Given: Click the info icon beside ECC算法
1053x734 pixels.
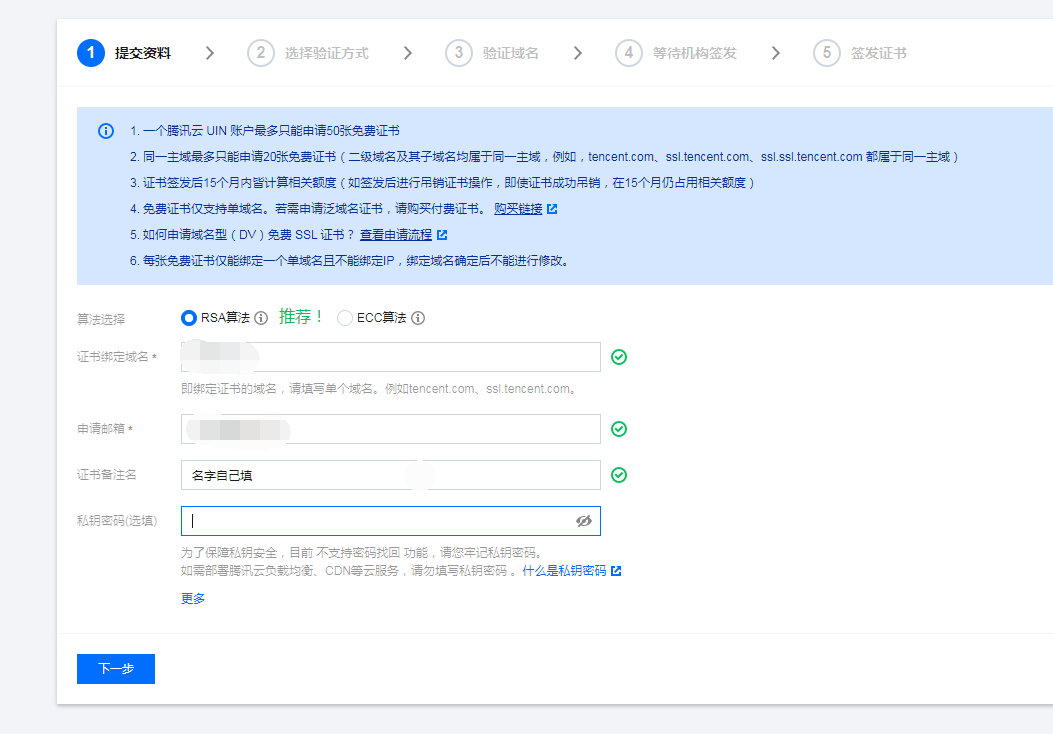Looking at the screenshot, I should [418, 318].
